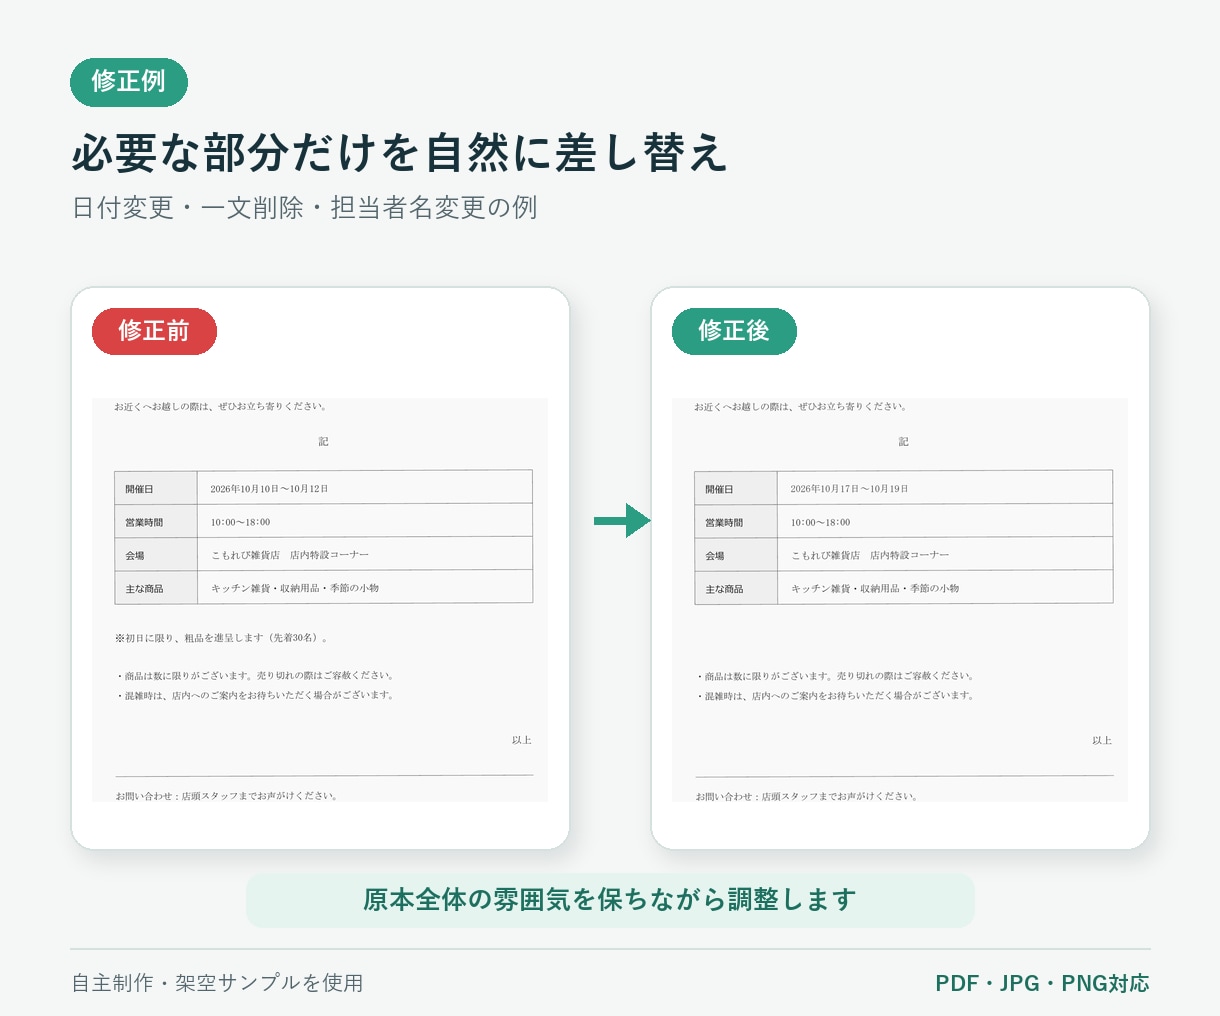This screenshot has width=1220, height=1016.
Task: Select こもれび雑貨店 店内特設コーナー in 修正前 table
Action: coord(290,555)
